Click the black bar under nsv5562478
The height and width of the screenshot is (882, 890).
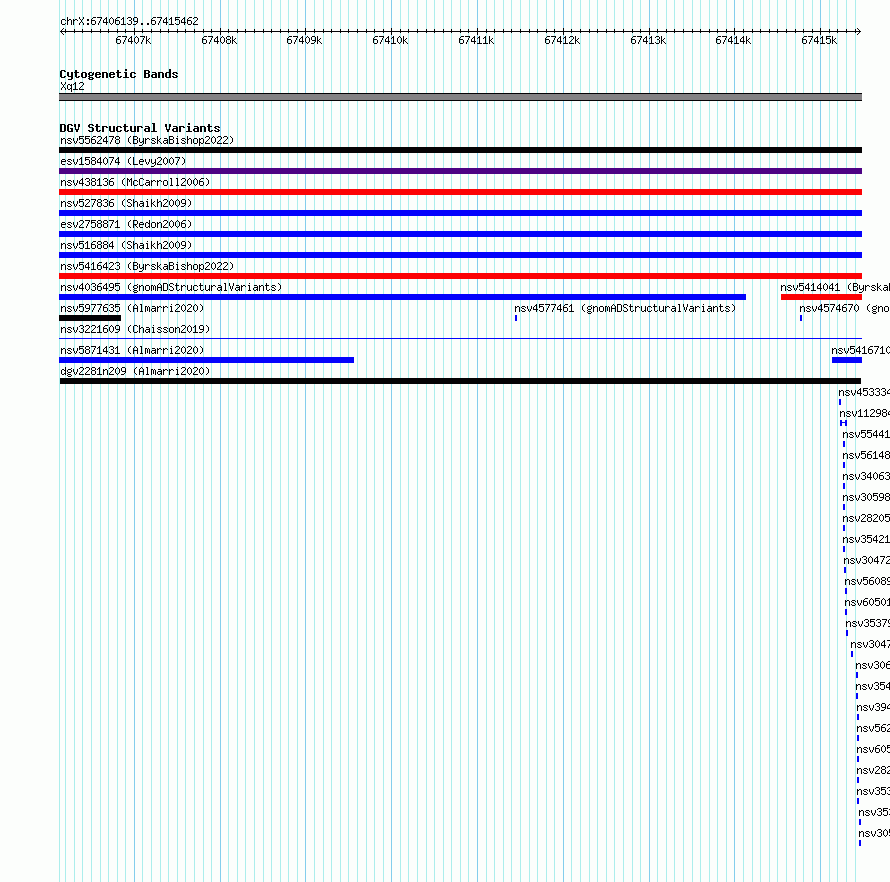(460, 150)
